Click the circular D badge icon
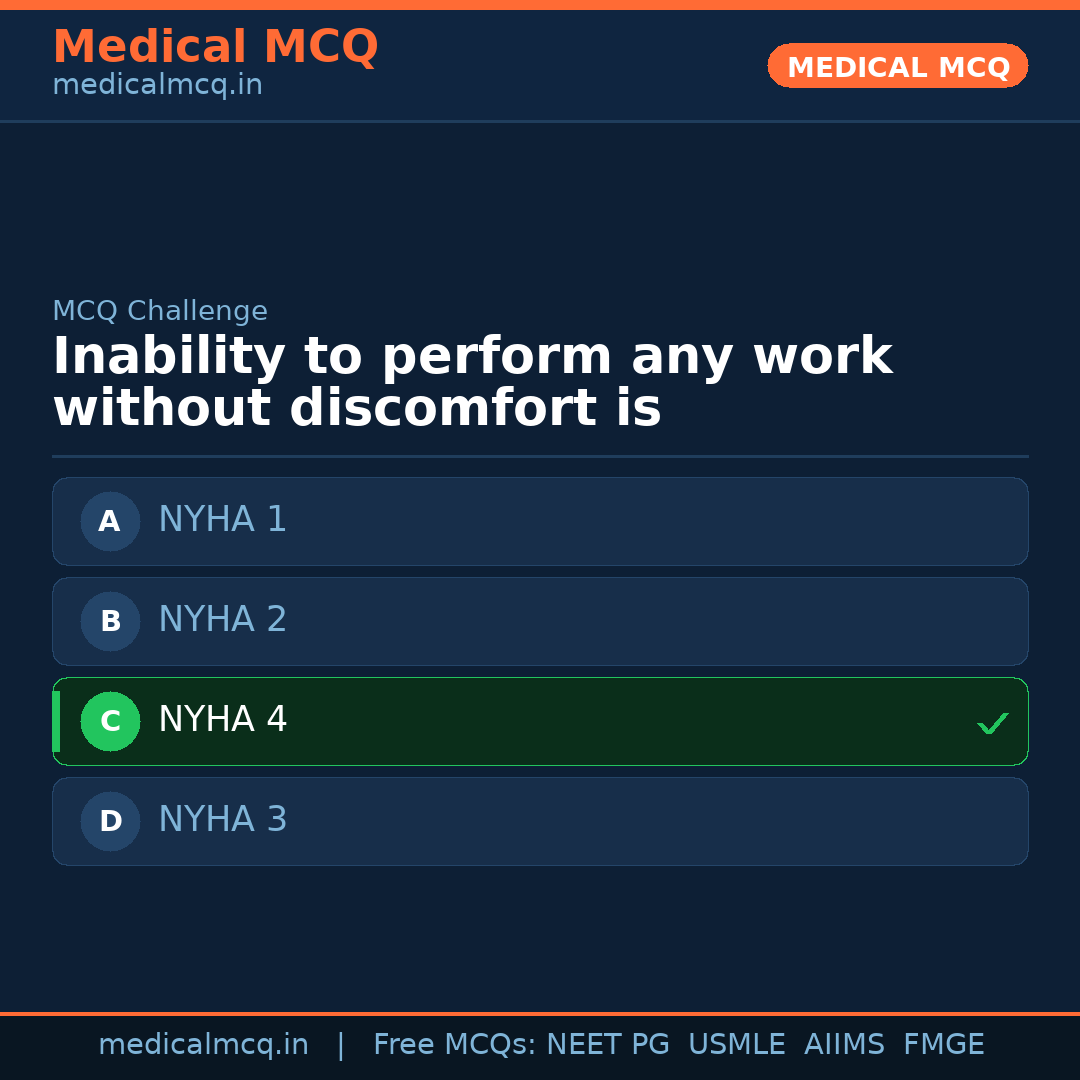The width and height of the screenshot is (1080, 1080). [110, 821]
